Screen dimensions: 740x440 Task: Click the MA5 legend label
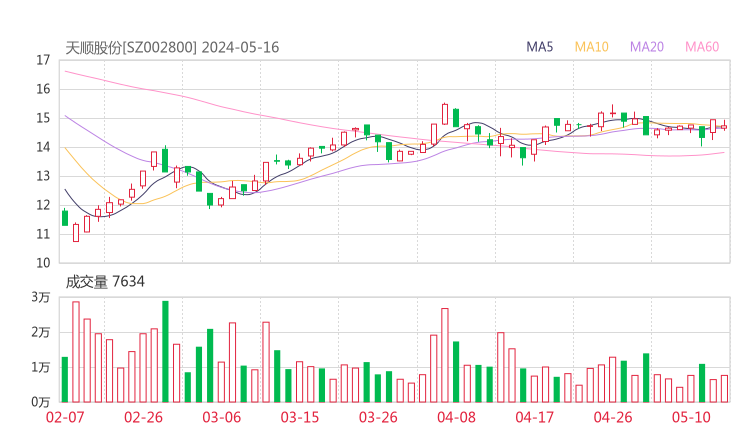(x=539, y=47)
